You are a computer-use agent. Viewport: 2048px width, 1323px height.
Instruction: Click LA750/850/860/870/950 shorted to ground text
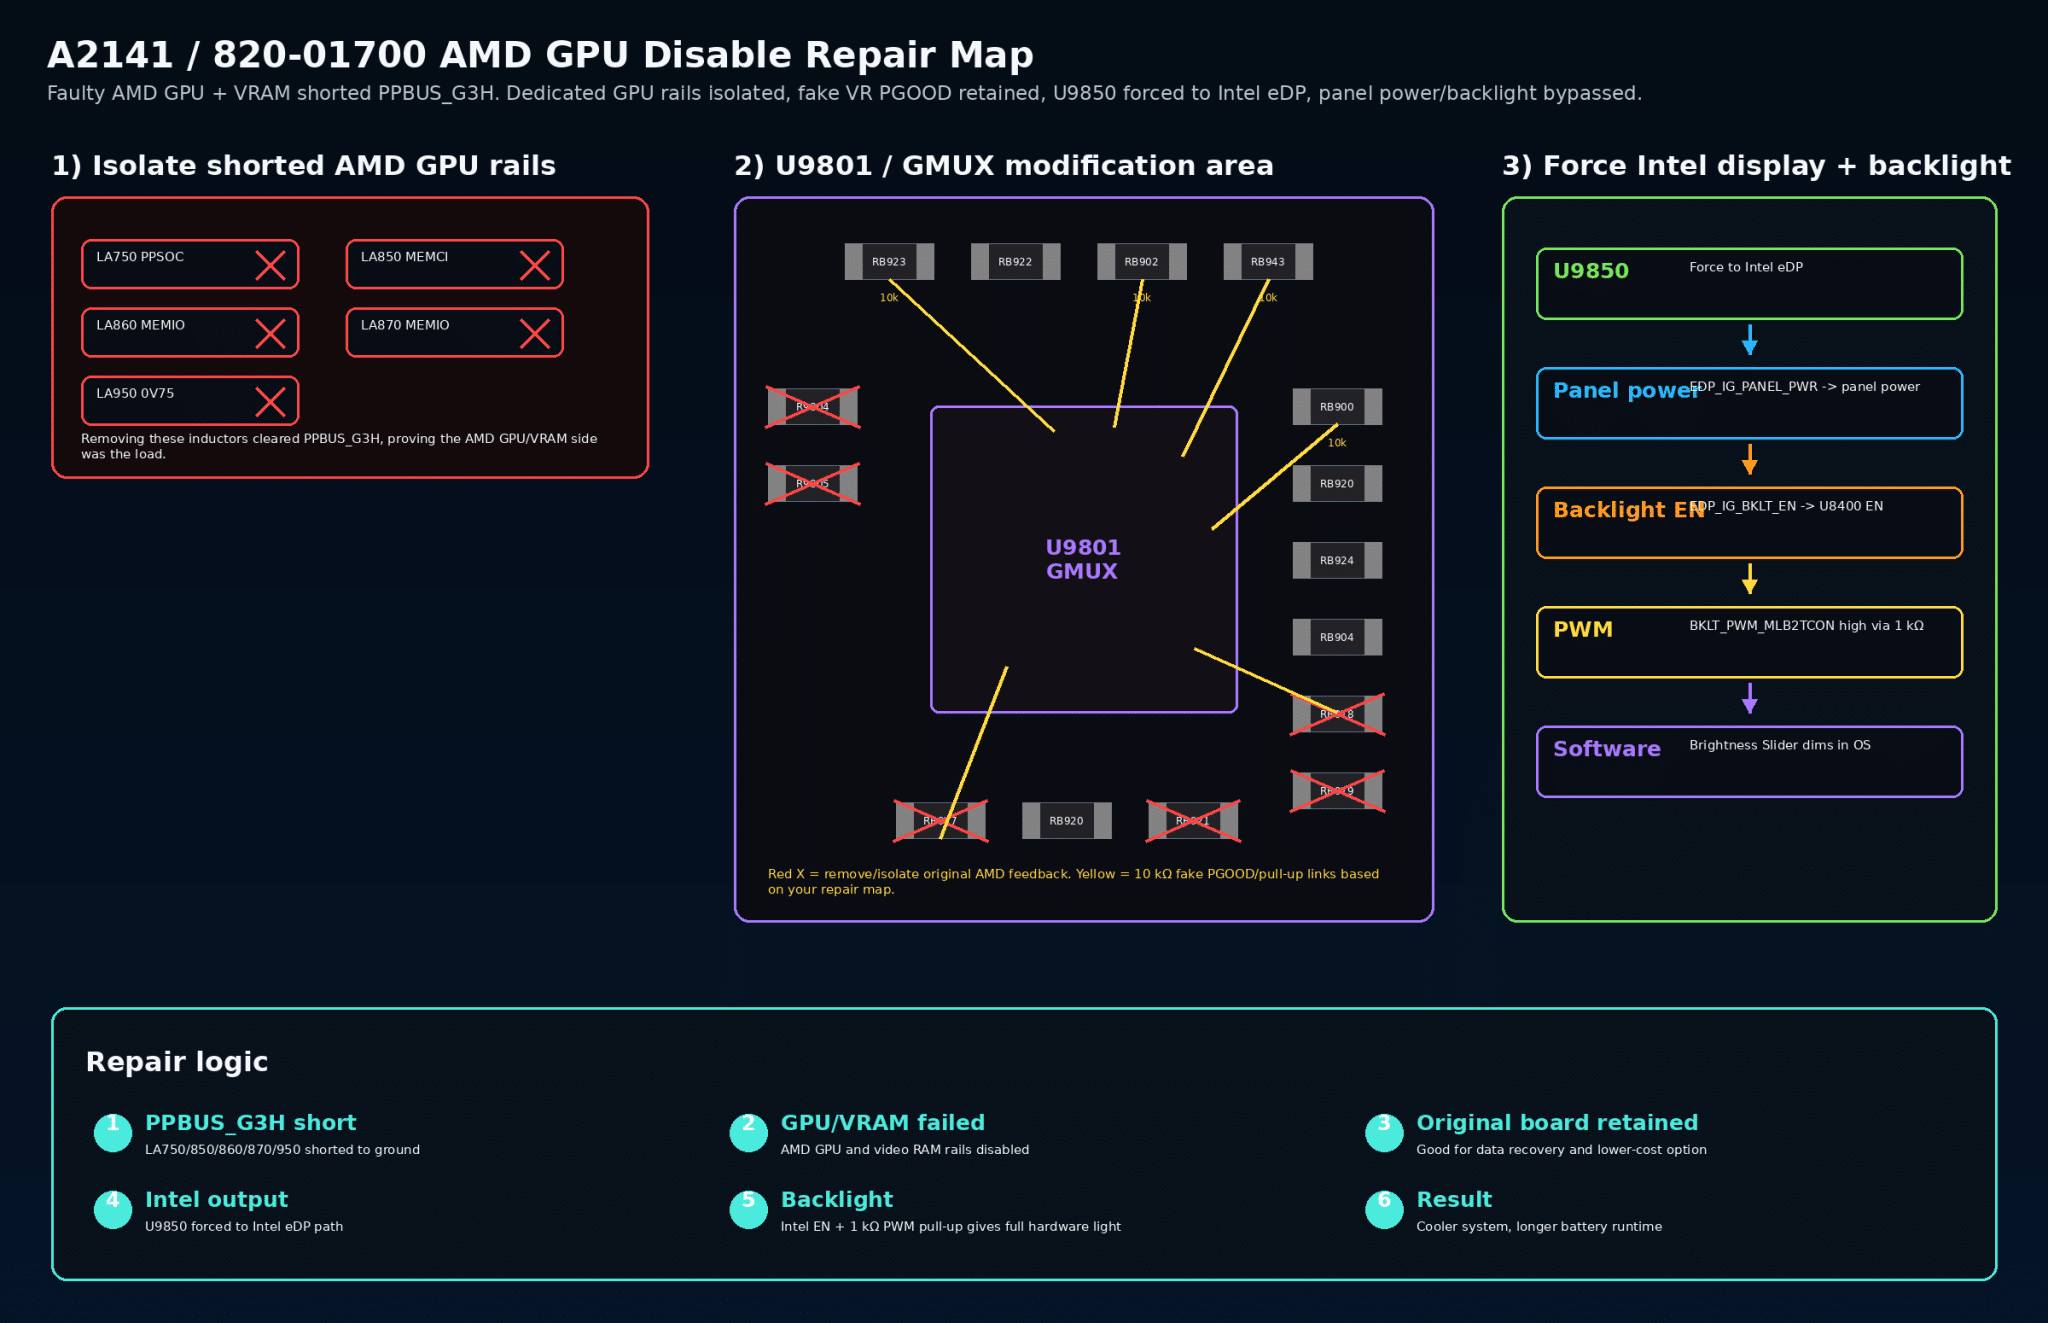click(x=282, y=1150)
